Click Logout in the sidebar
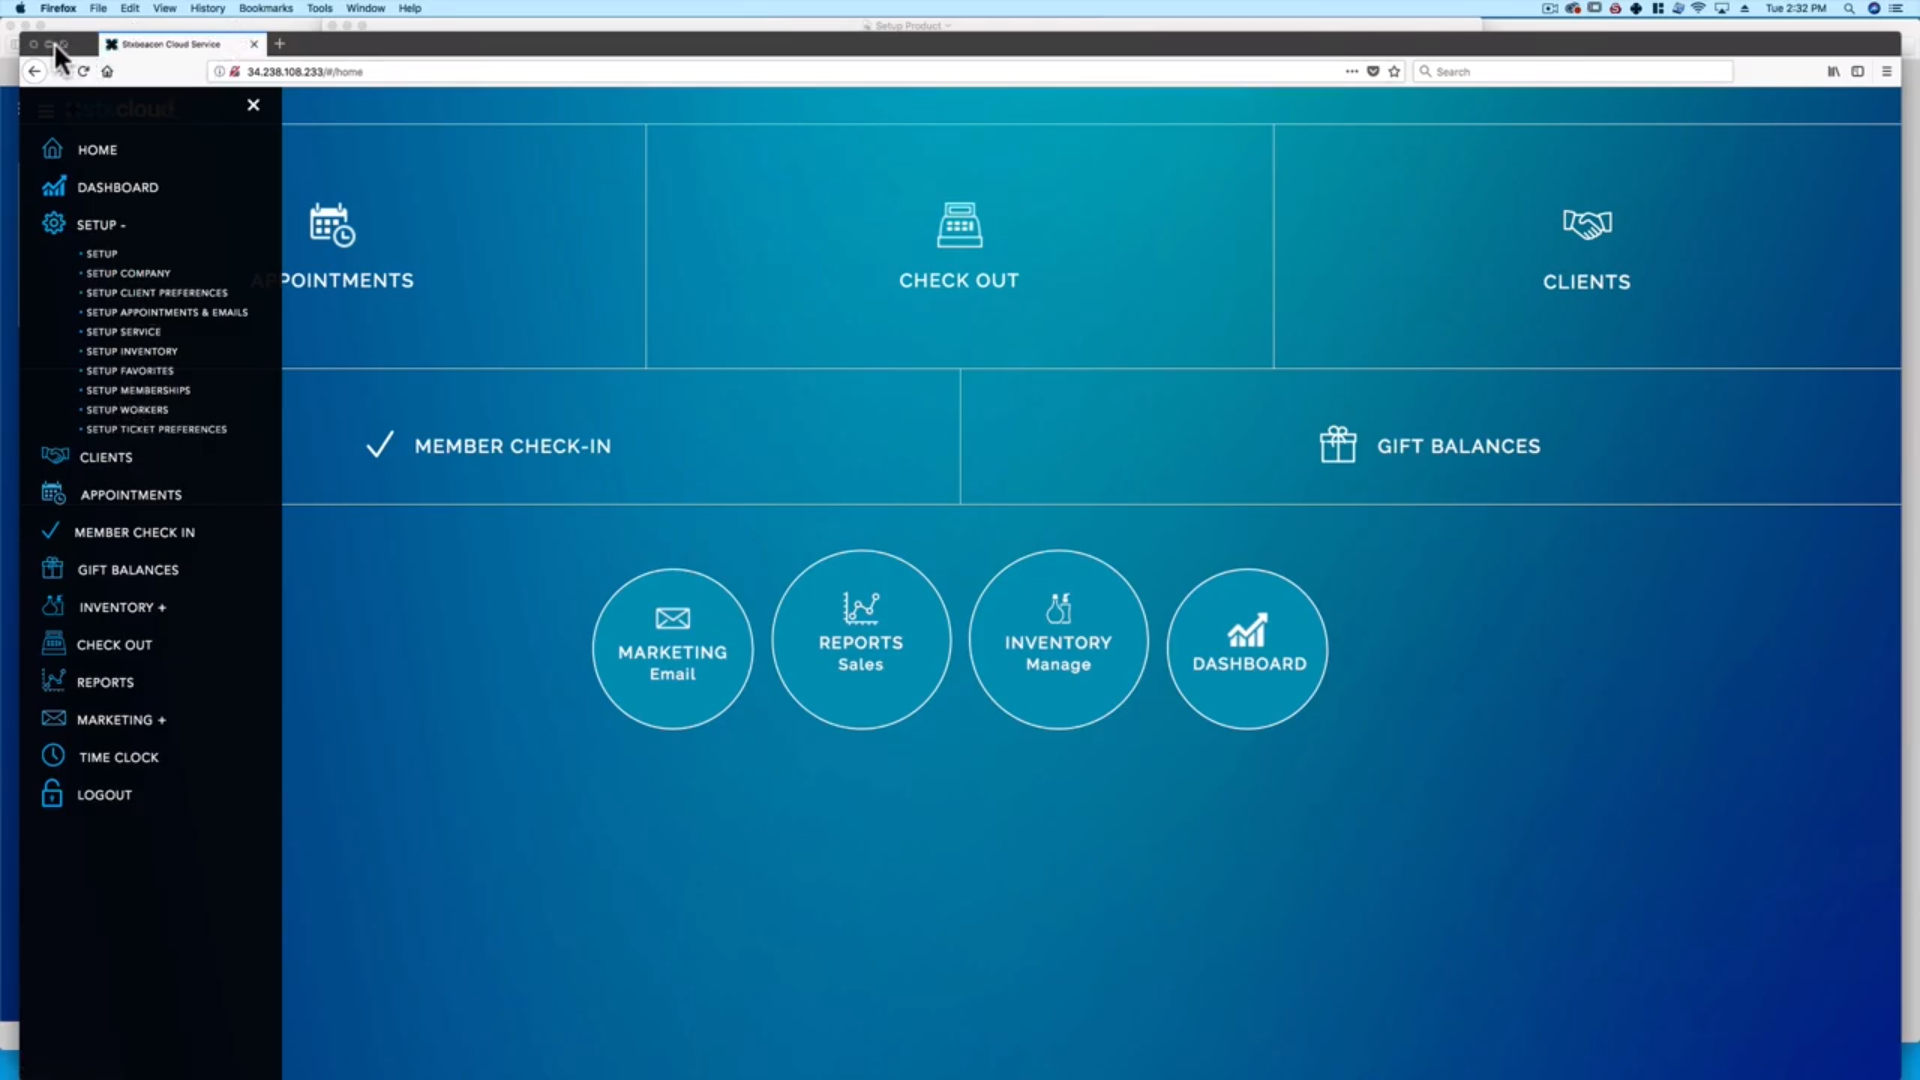Viewport: 1920px width, 1080px height. click(104, 795)
